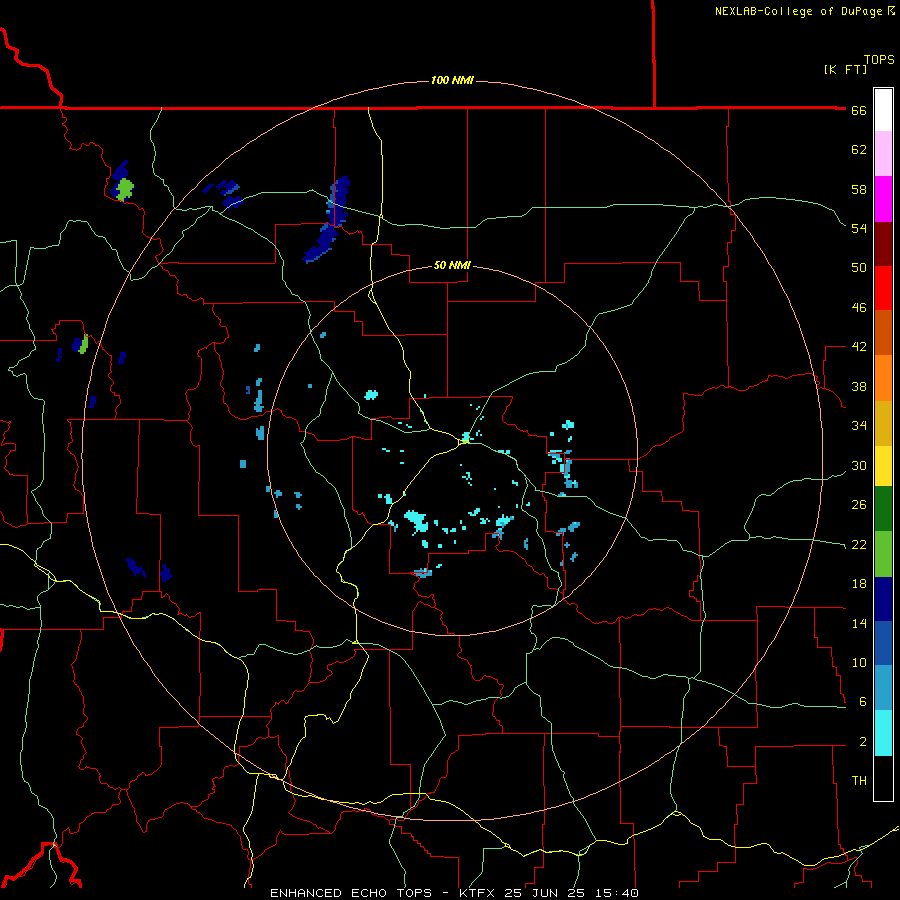900x900 pixels.
Task: Click the legend value 42
Action: 859,347
